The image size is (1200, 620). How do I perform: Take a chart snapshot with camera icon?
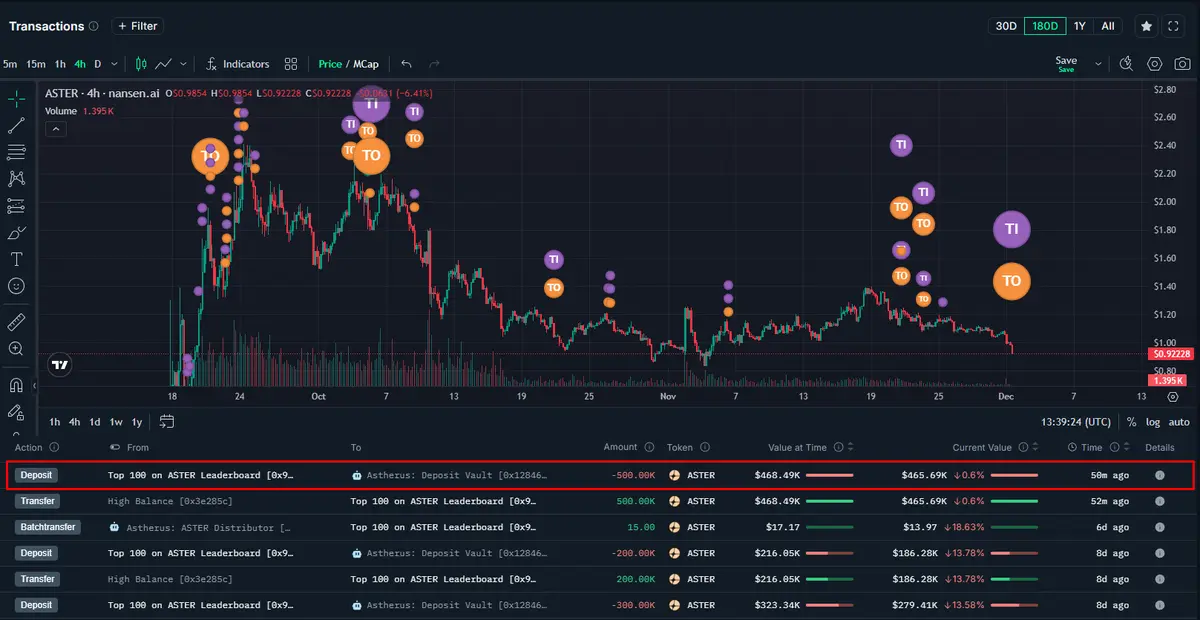click(x=1183, y=64)
